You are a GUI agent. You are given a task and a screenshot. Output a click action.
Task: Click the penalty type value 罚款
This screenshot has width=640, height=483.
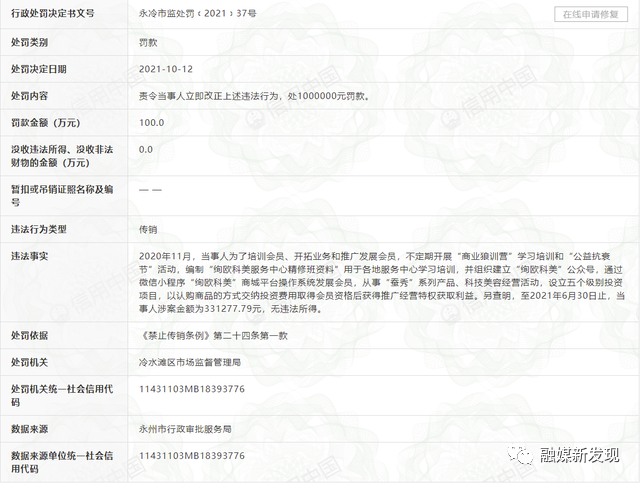click(x=148, y=42)
